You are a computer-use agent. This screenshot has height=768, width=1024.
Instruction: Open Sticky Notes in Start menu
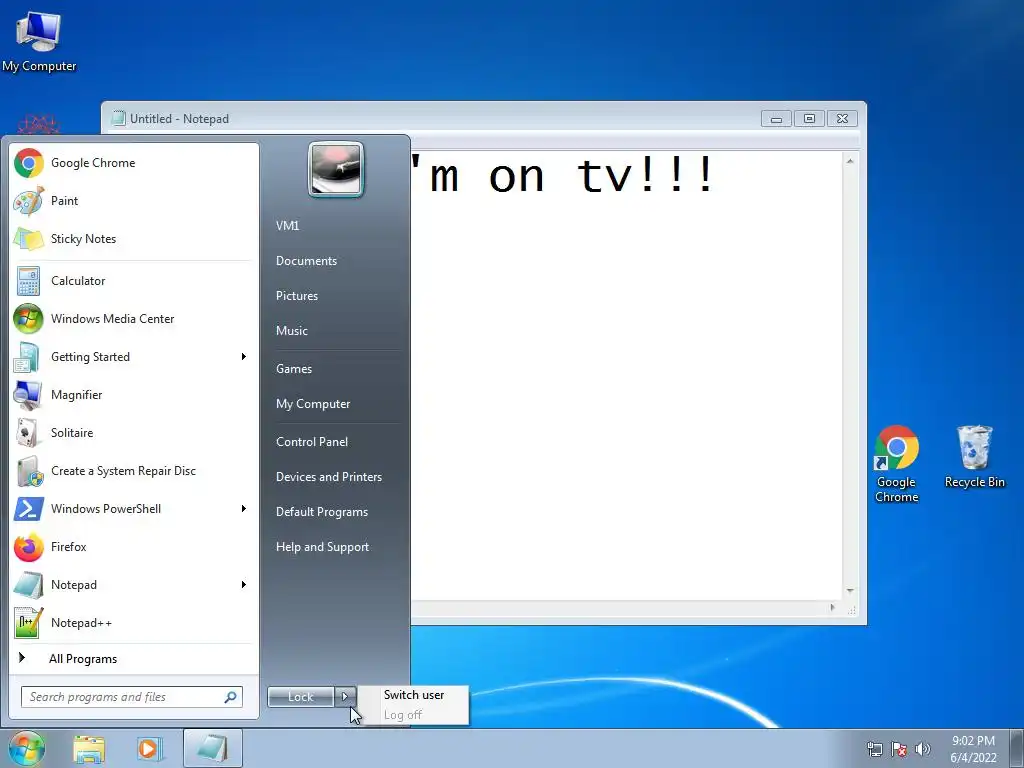[x=133, y=238]
